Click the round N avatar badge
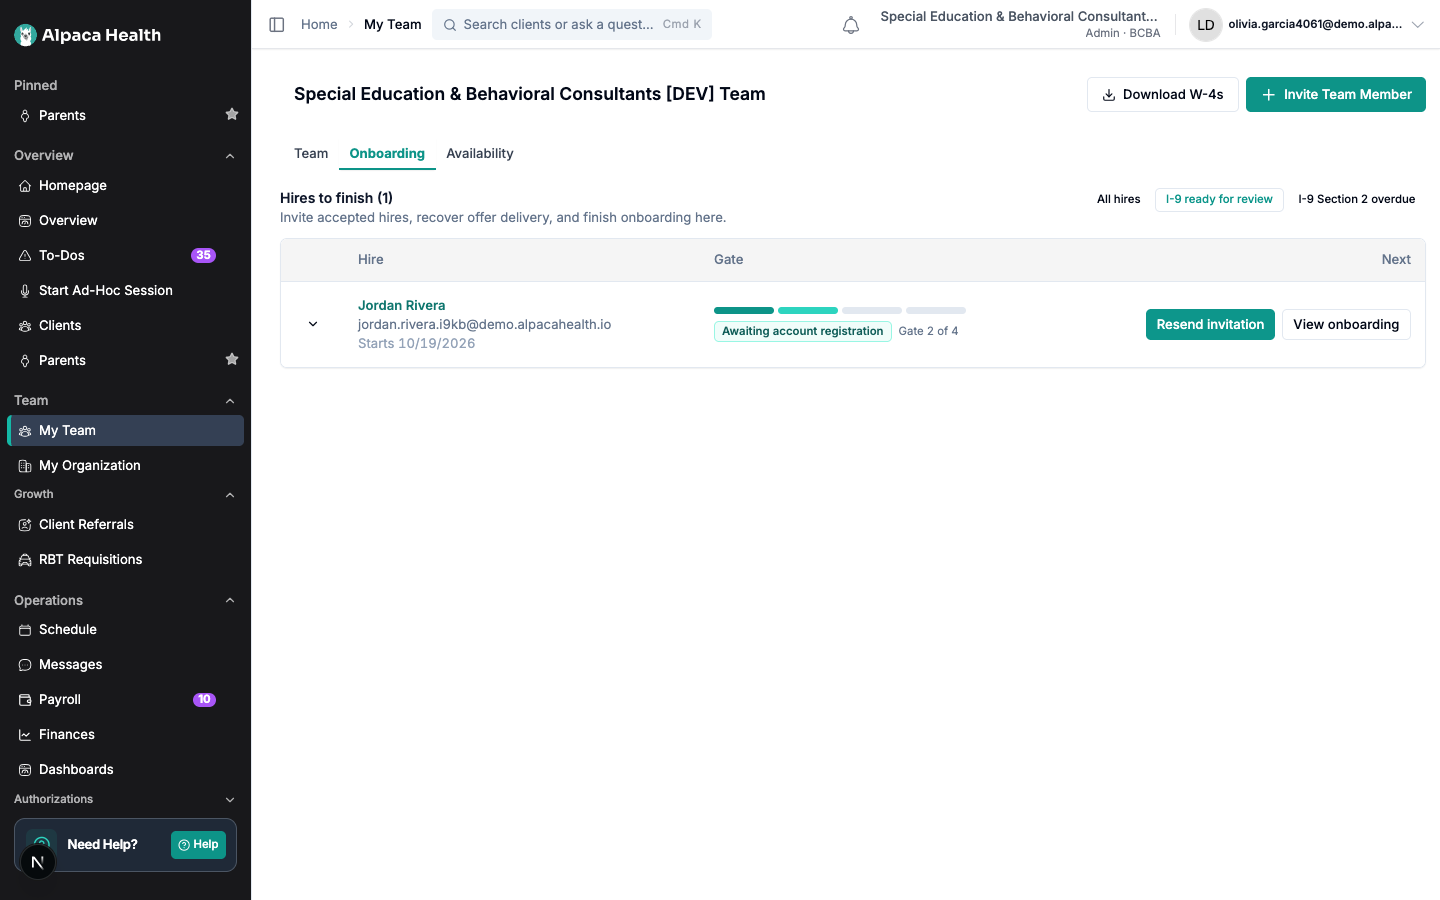 38,862
